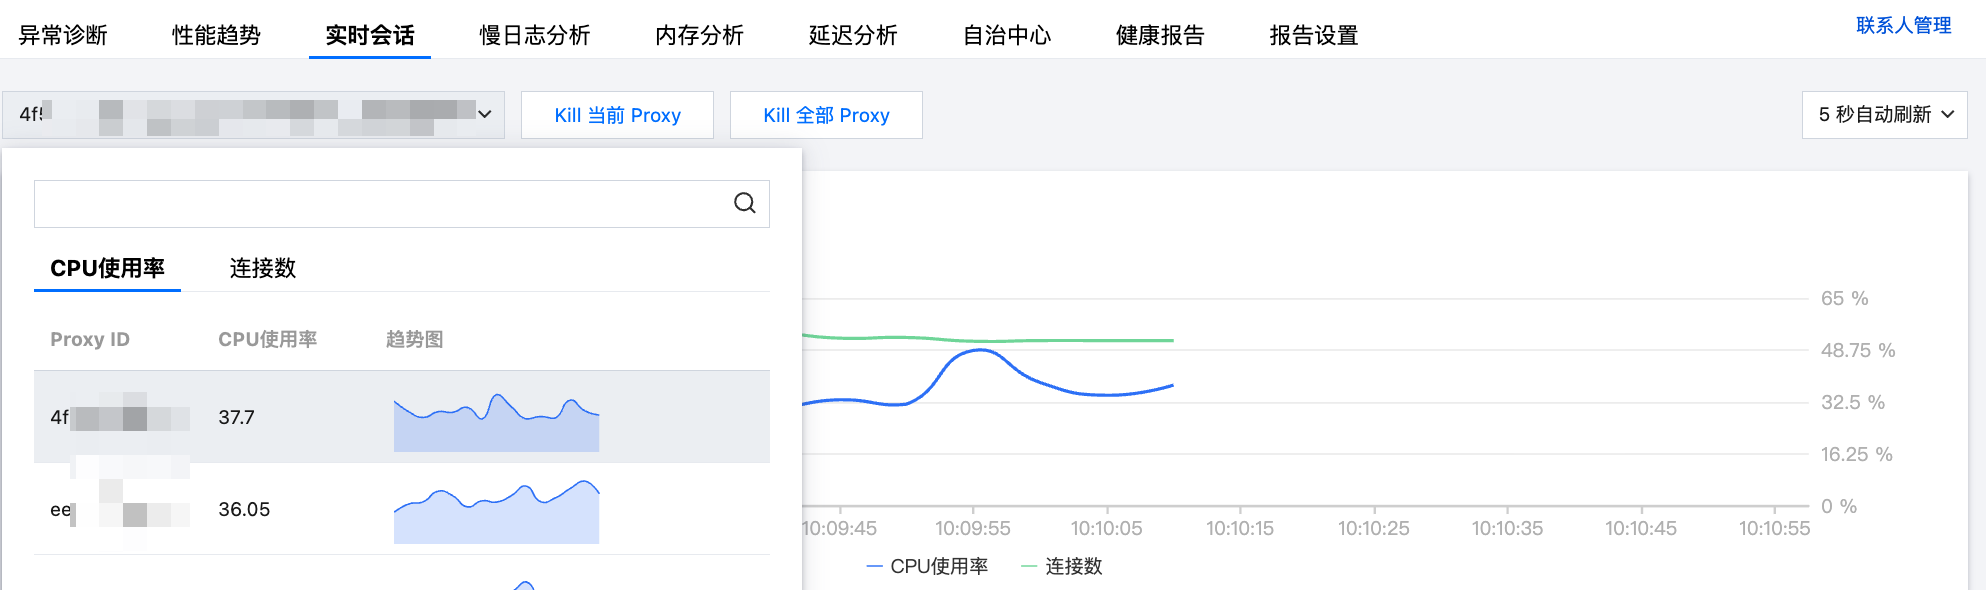Switch to 连接数 tab in proxy panel
1986x590 pixels.
pos(263,268)
